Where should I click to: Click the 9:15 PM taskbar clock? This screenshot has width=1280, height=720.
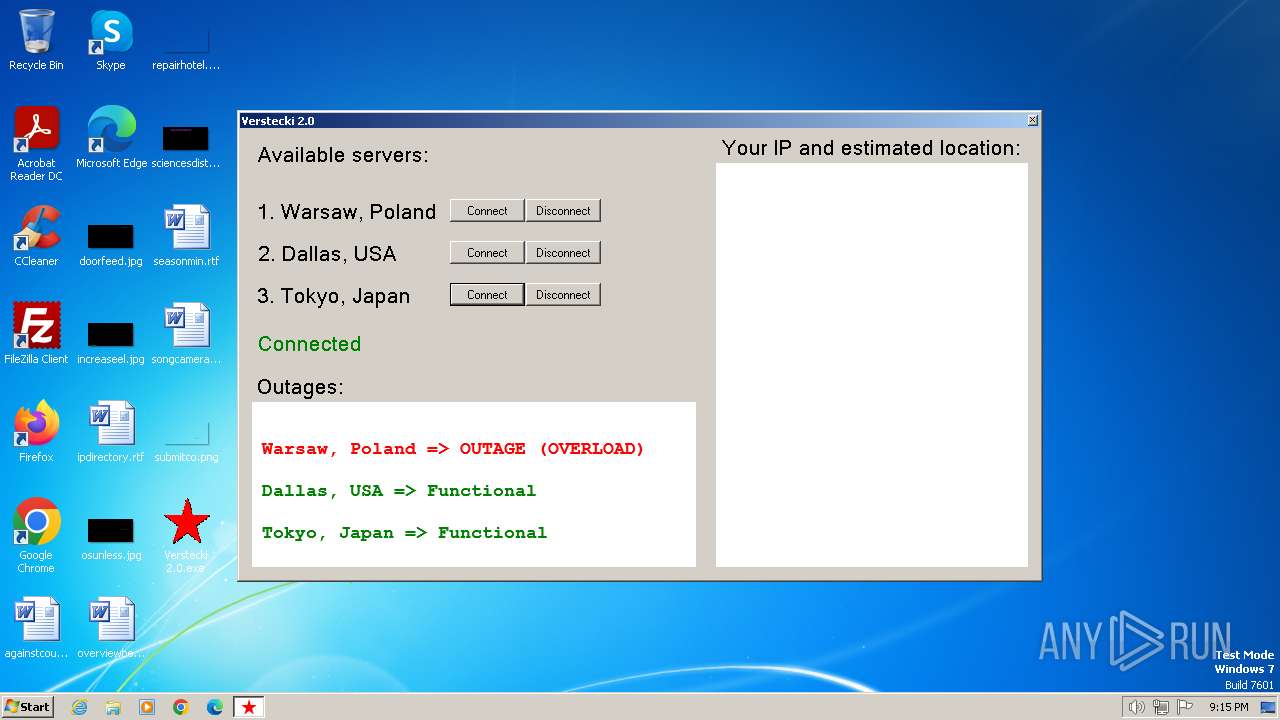(1229, 707)
